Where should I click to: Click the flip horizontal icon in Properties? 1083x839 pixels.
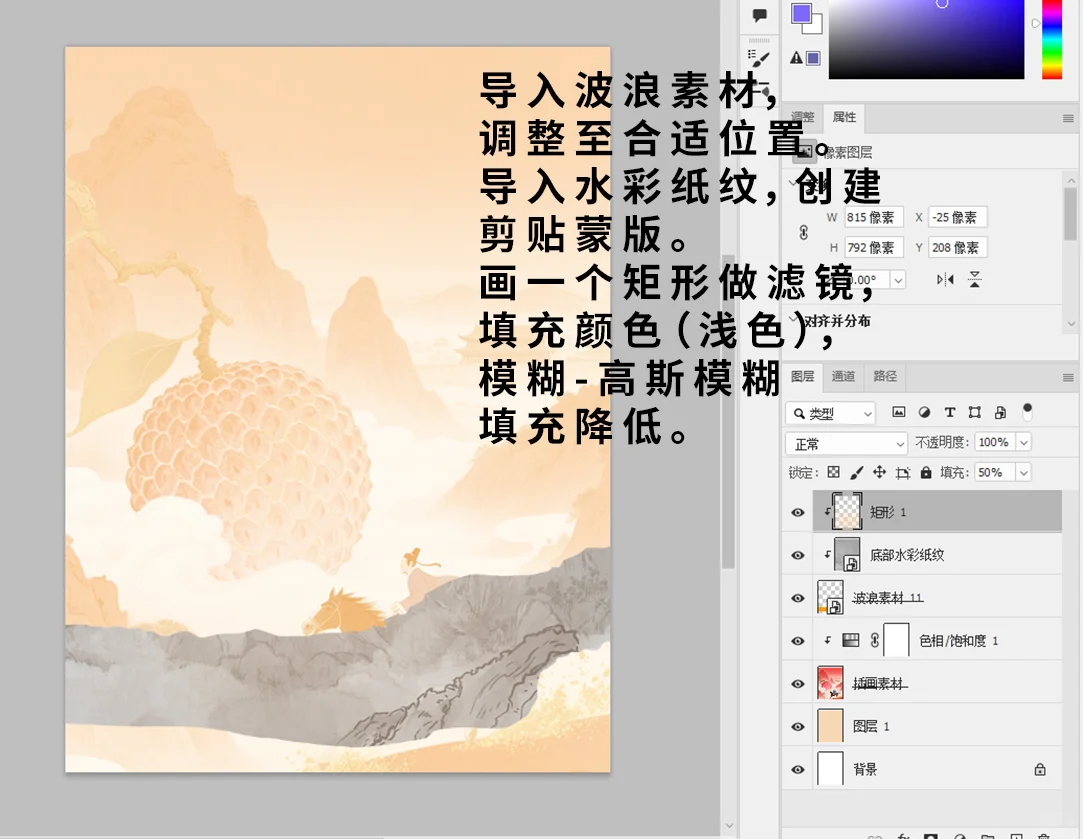[946, 279]
